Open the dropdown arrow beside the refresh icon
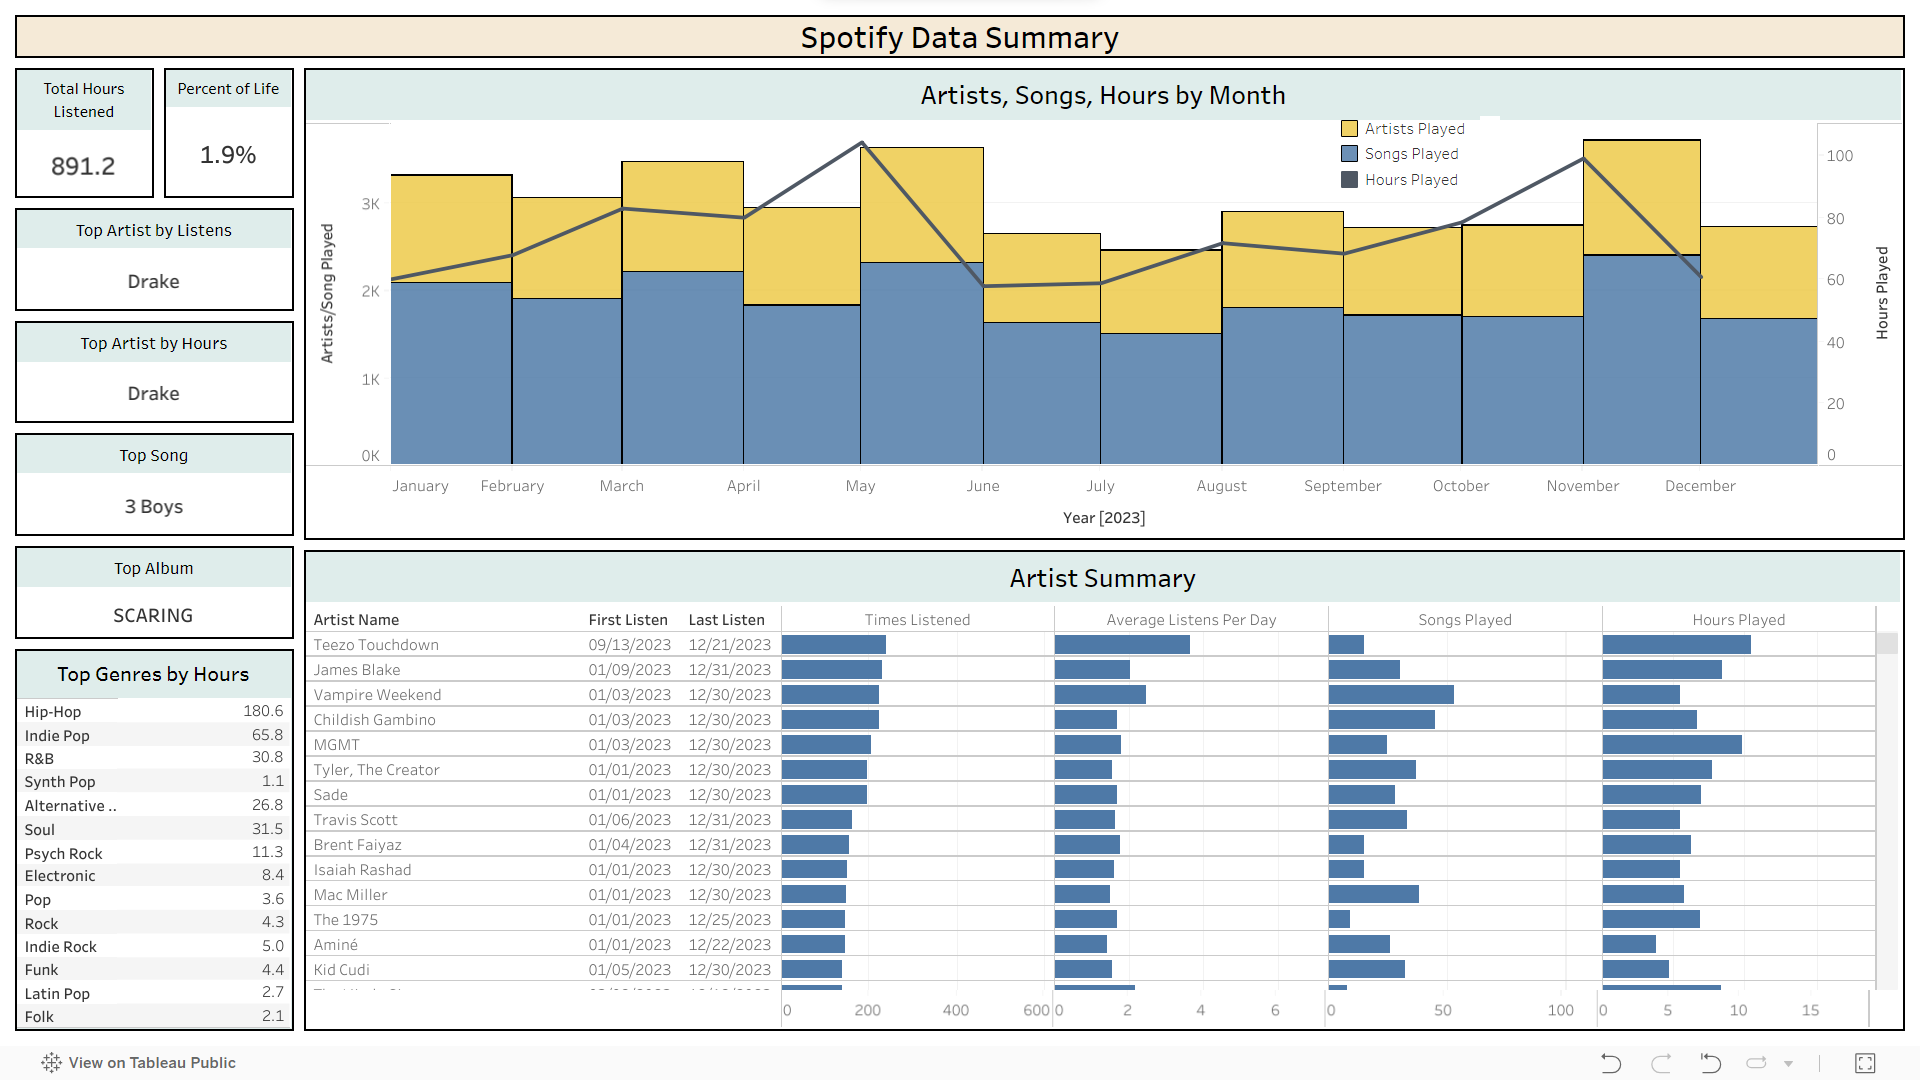This screenshot has height=1080, width=1920. (1788, 1064)
